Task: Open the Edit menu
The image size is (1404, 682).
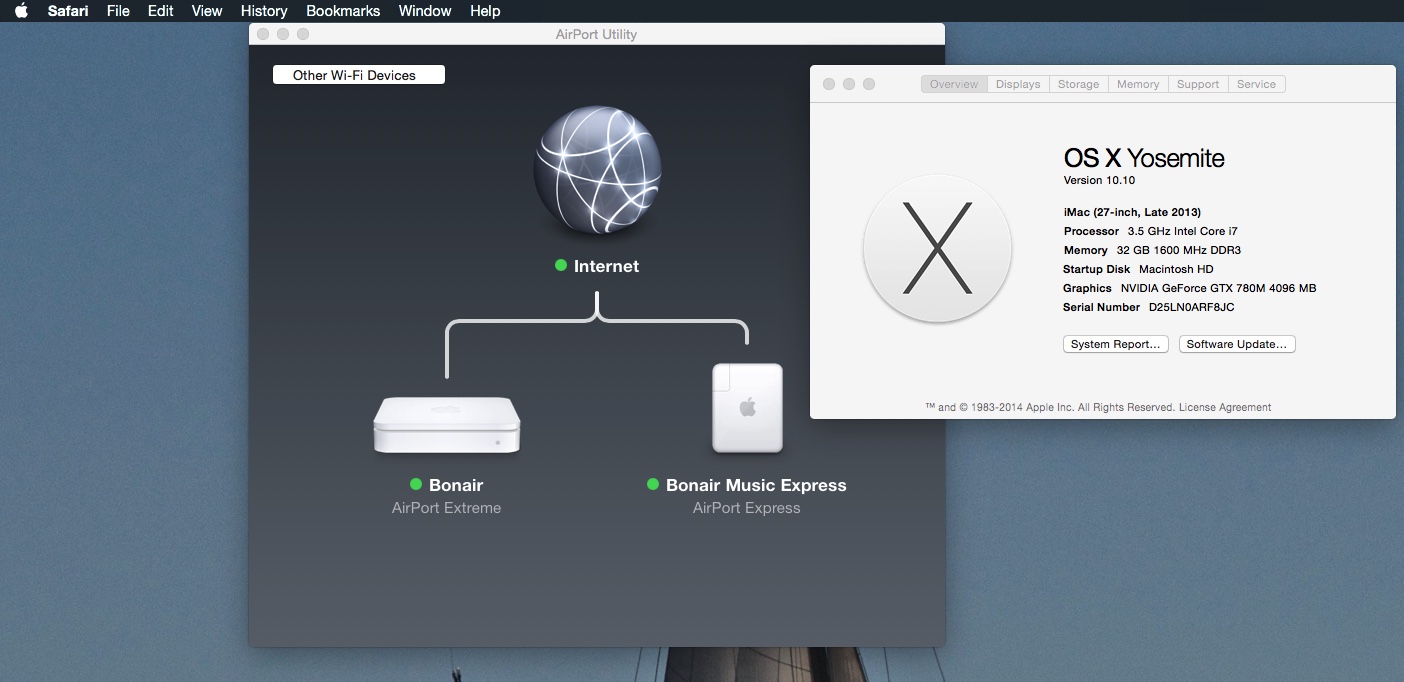Action: pos(160,11)
